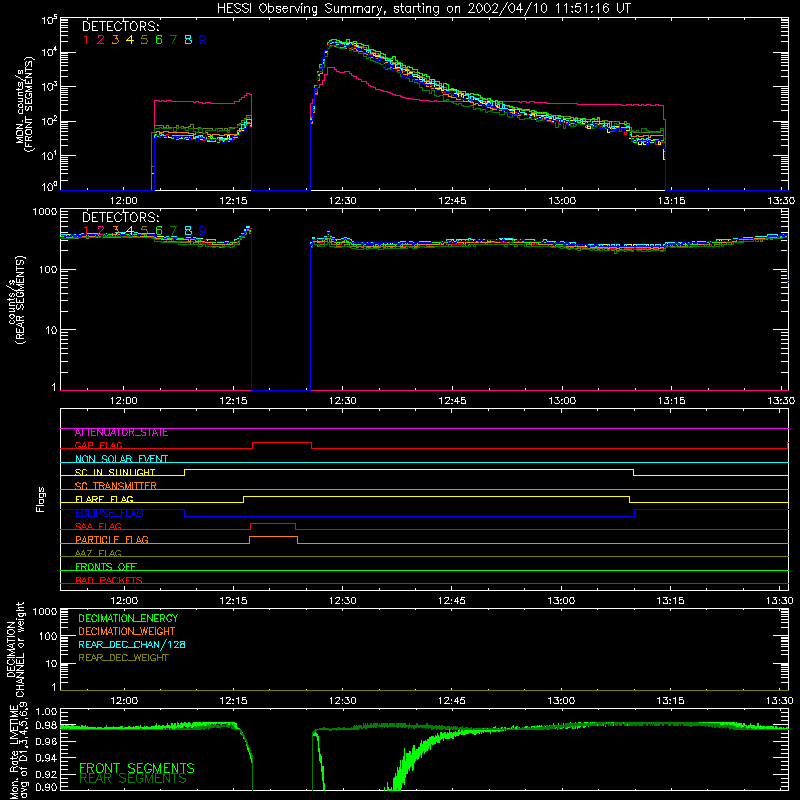800x800 pixels.
Task: Click the 12:30 tick label under the decimation plot
Action: coord(343,701)
